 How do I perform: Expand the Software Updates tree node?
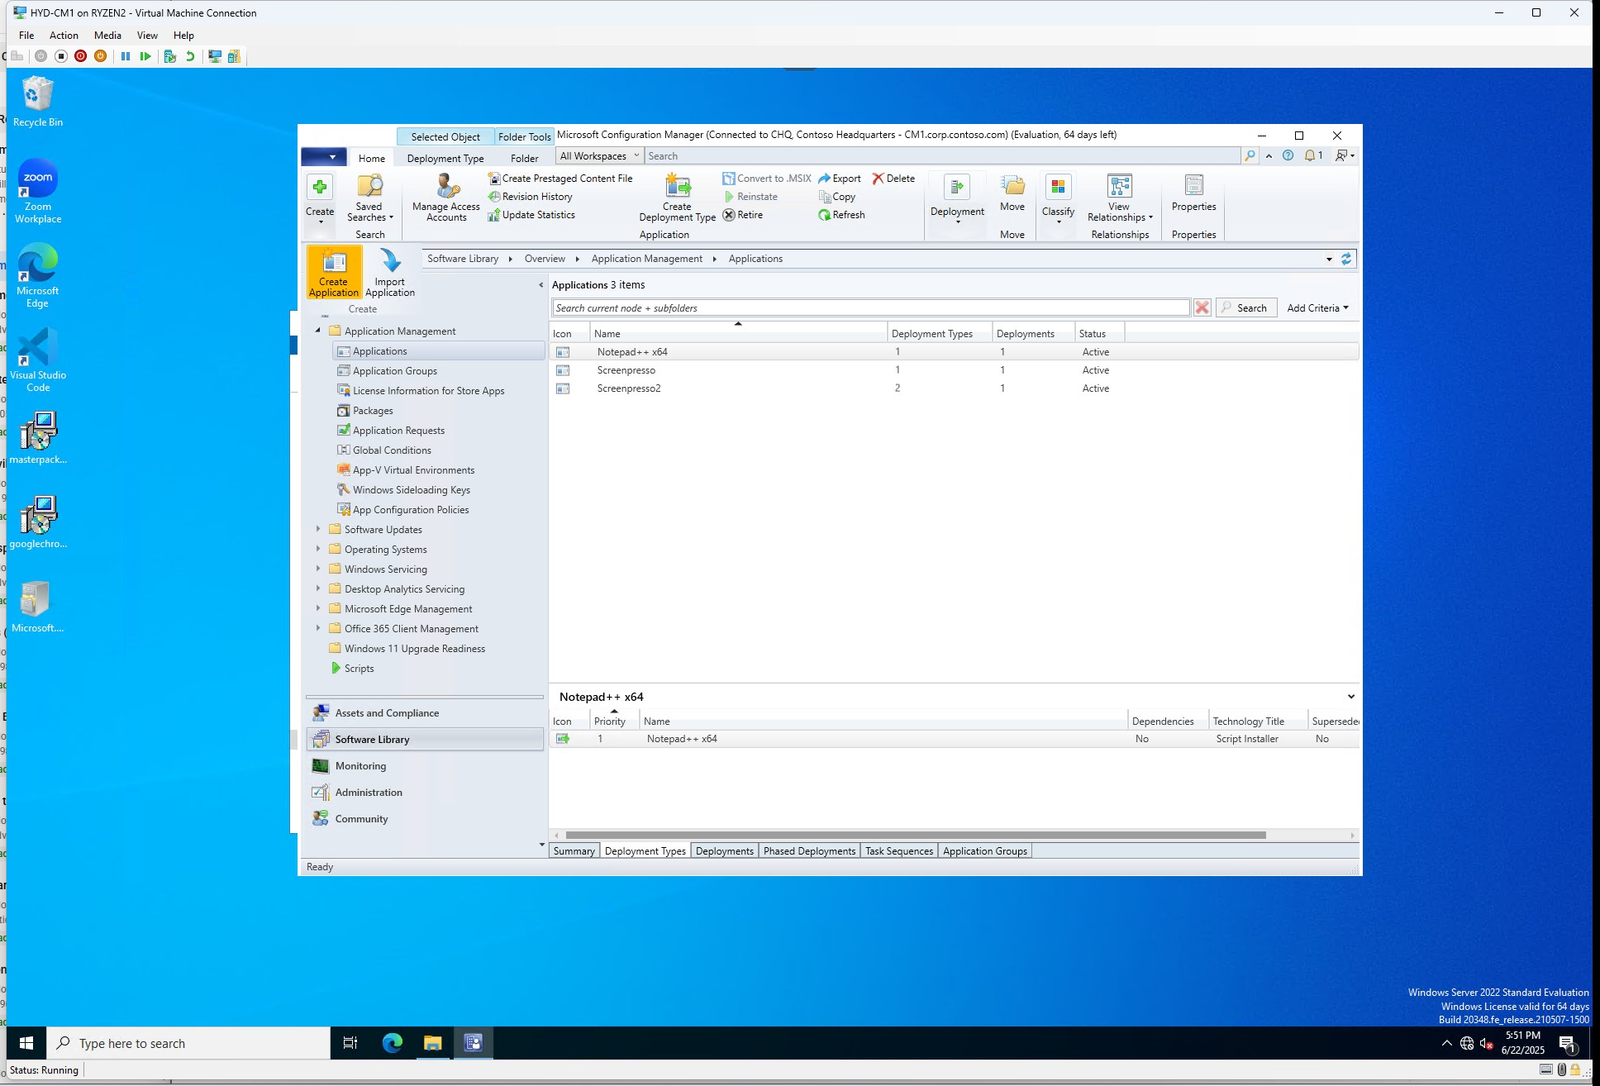pos(320,529)
